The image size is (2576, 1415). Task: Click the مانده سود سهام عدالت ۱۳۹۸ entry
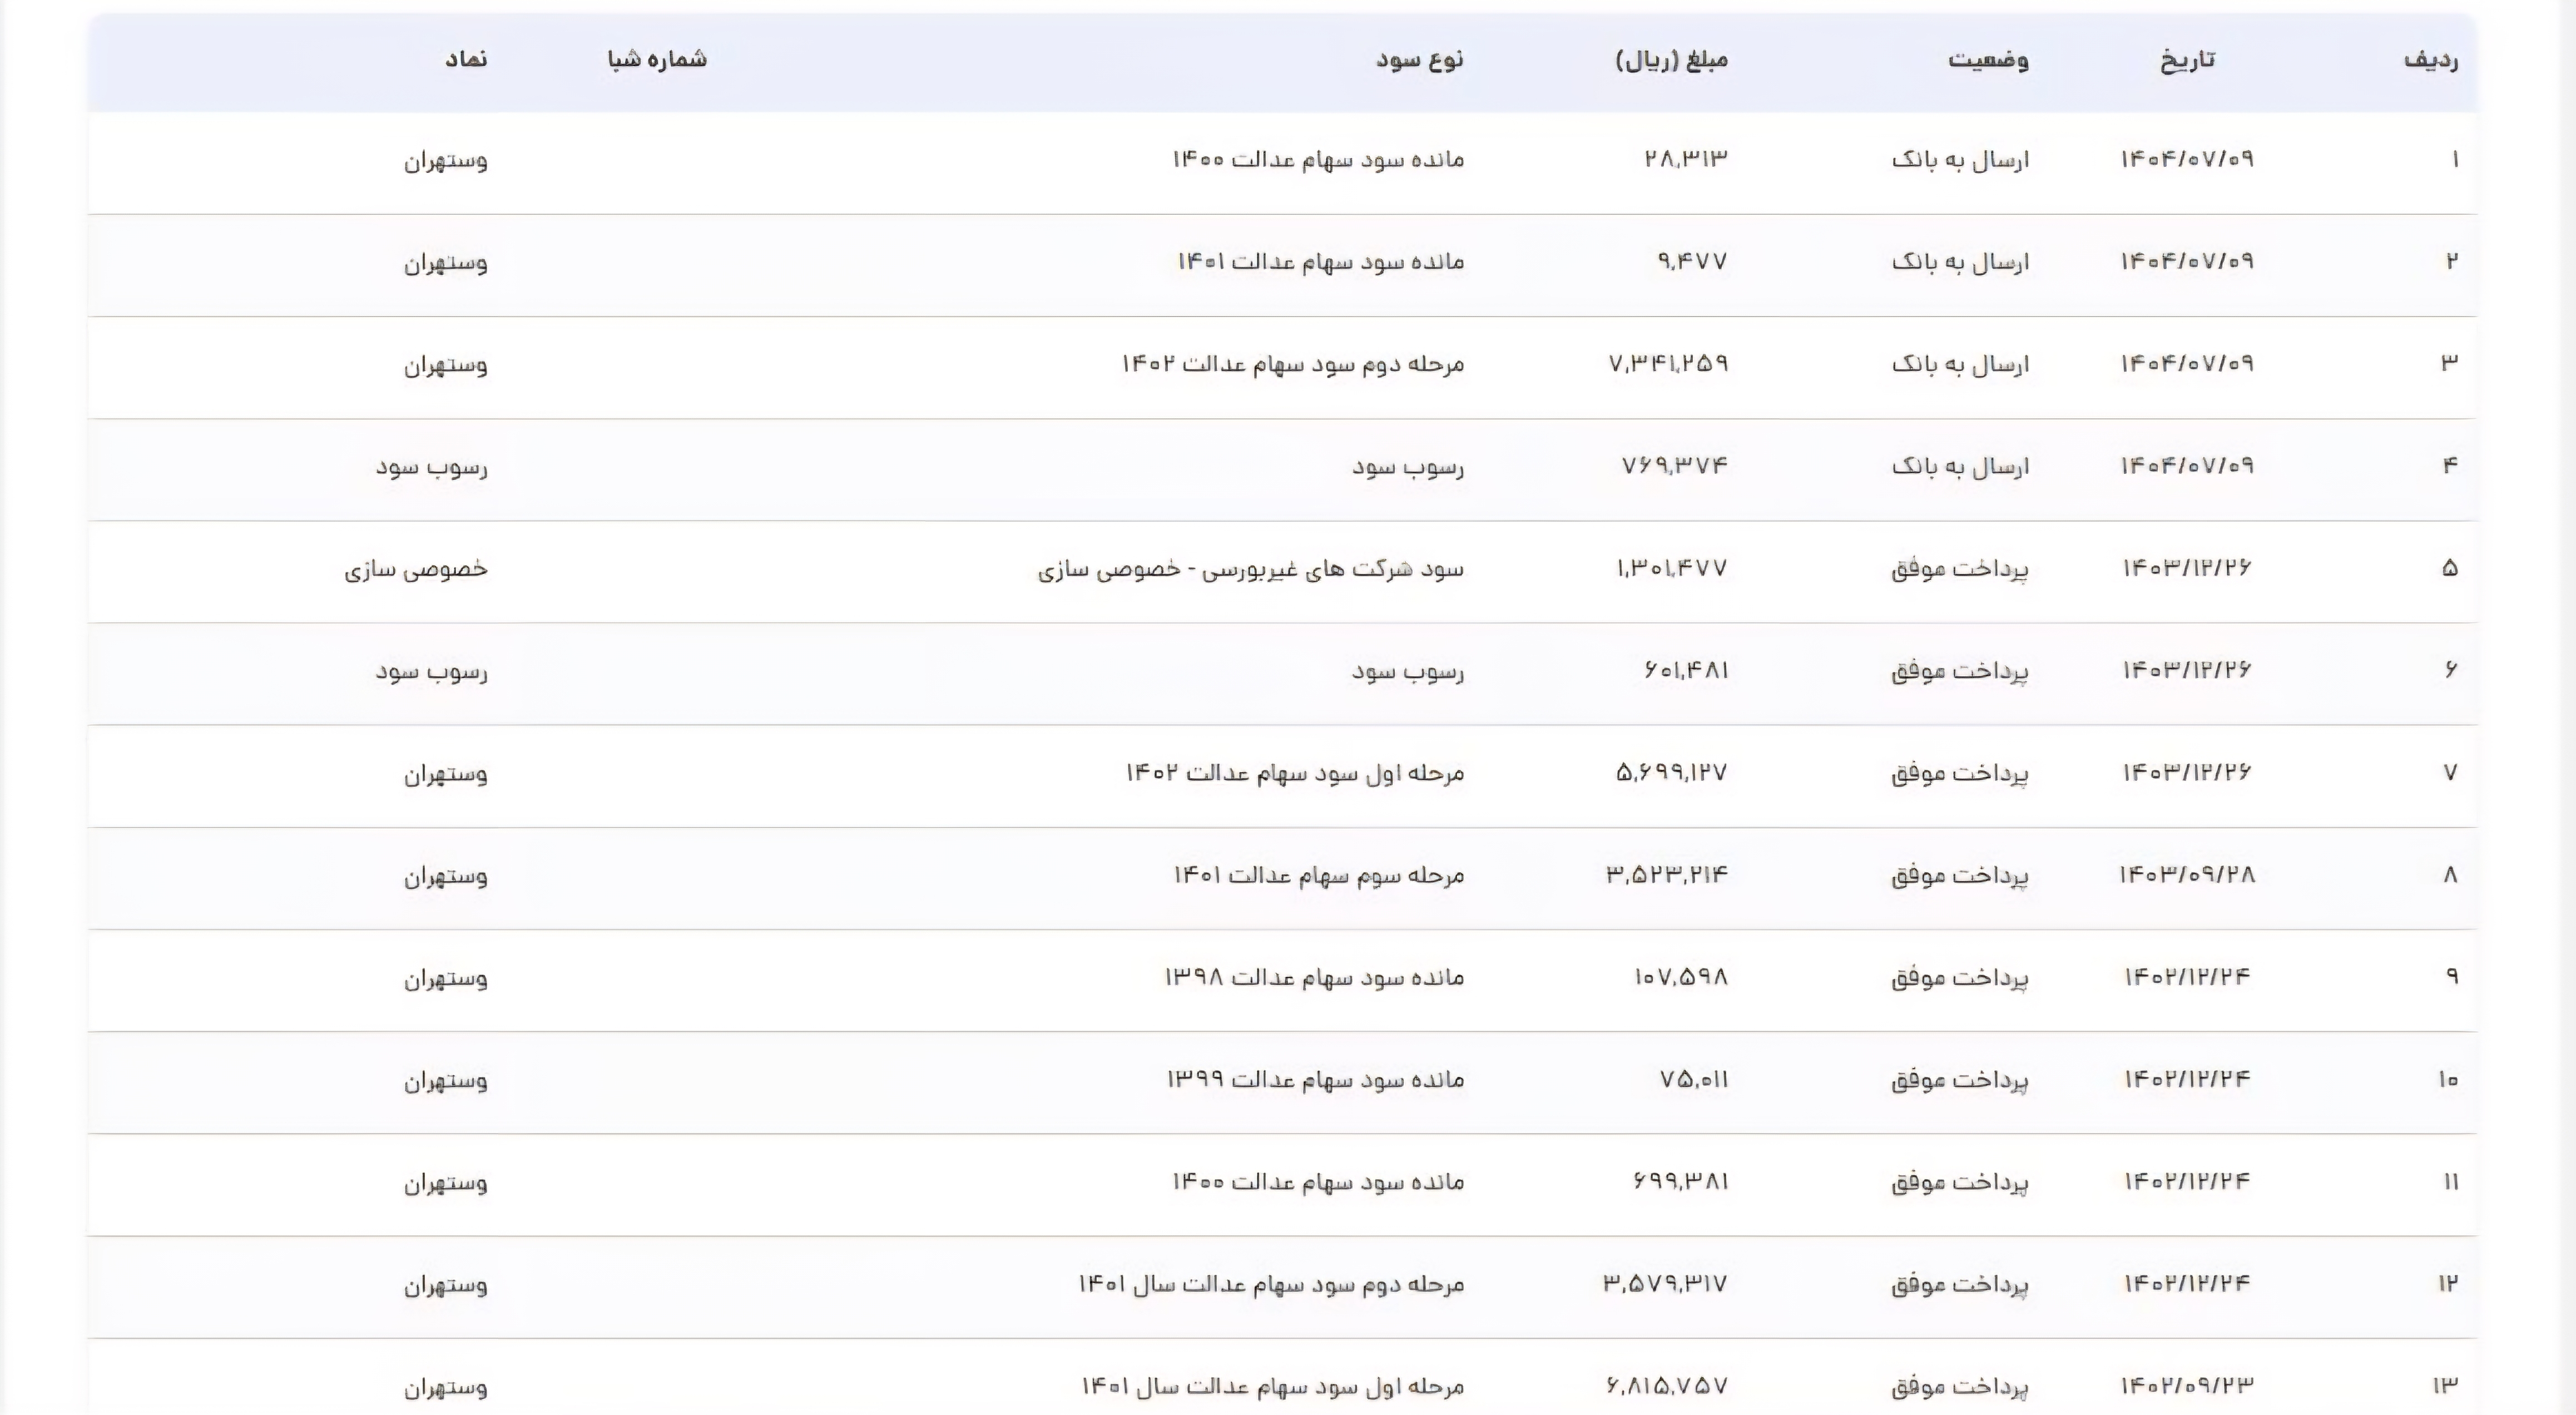tap(1313, 977)
